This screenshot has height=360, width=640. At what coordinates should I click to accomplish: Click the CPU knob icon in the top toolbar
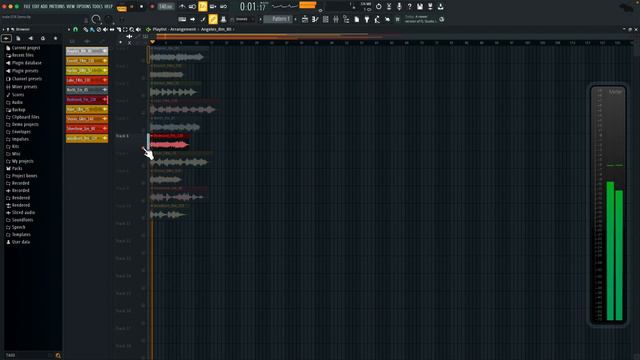point(378,7)
